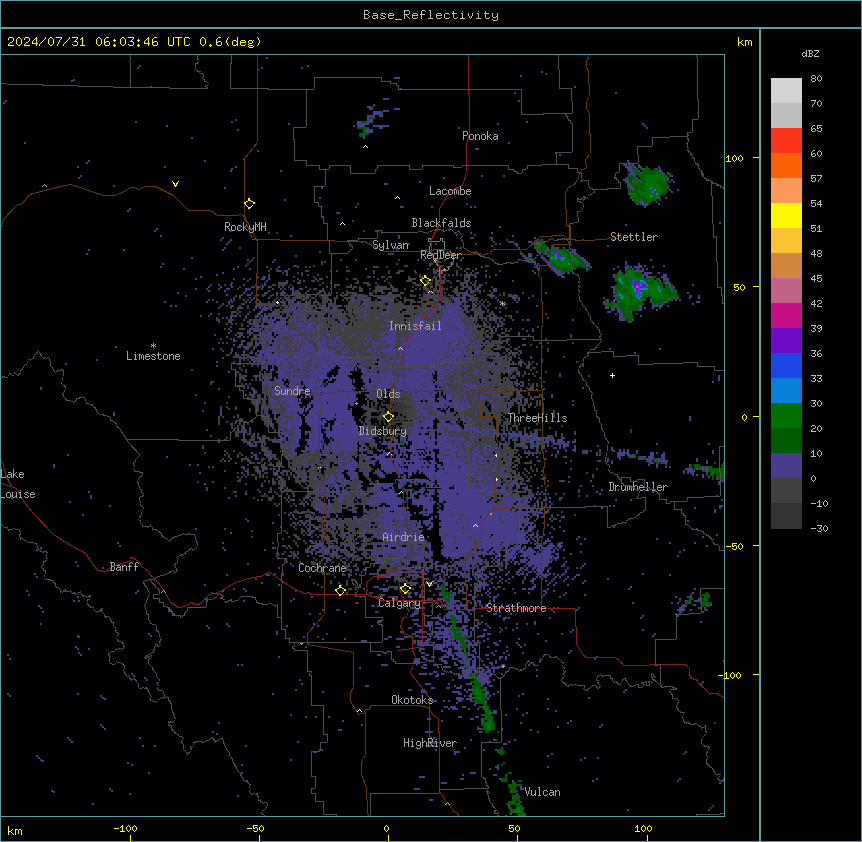Click the Stettler label
The width and height of the screenshot is (862, 842).
pos(634,237)
